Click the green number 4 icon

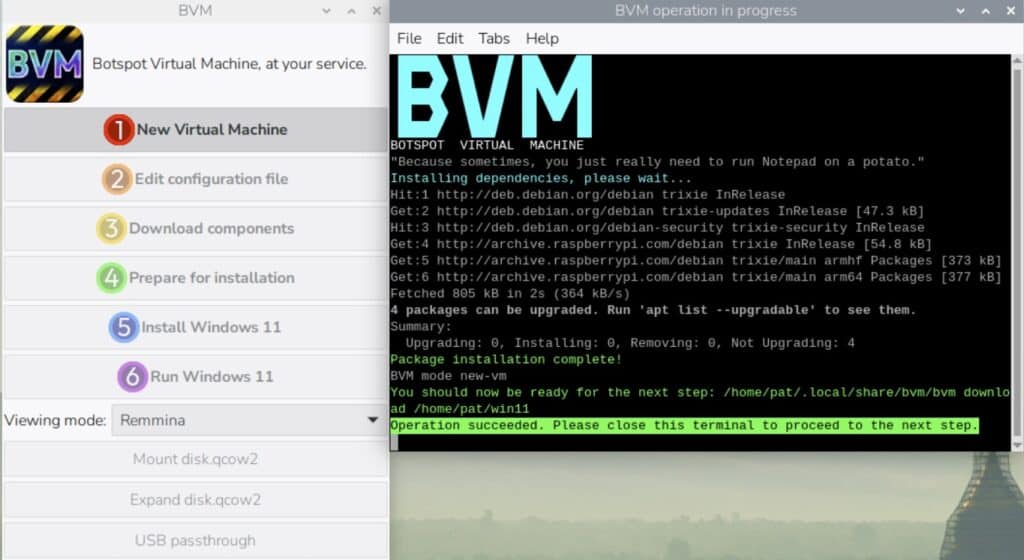(x=112, y=277)
